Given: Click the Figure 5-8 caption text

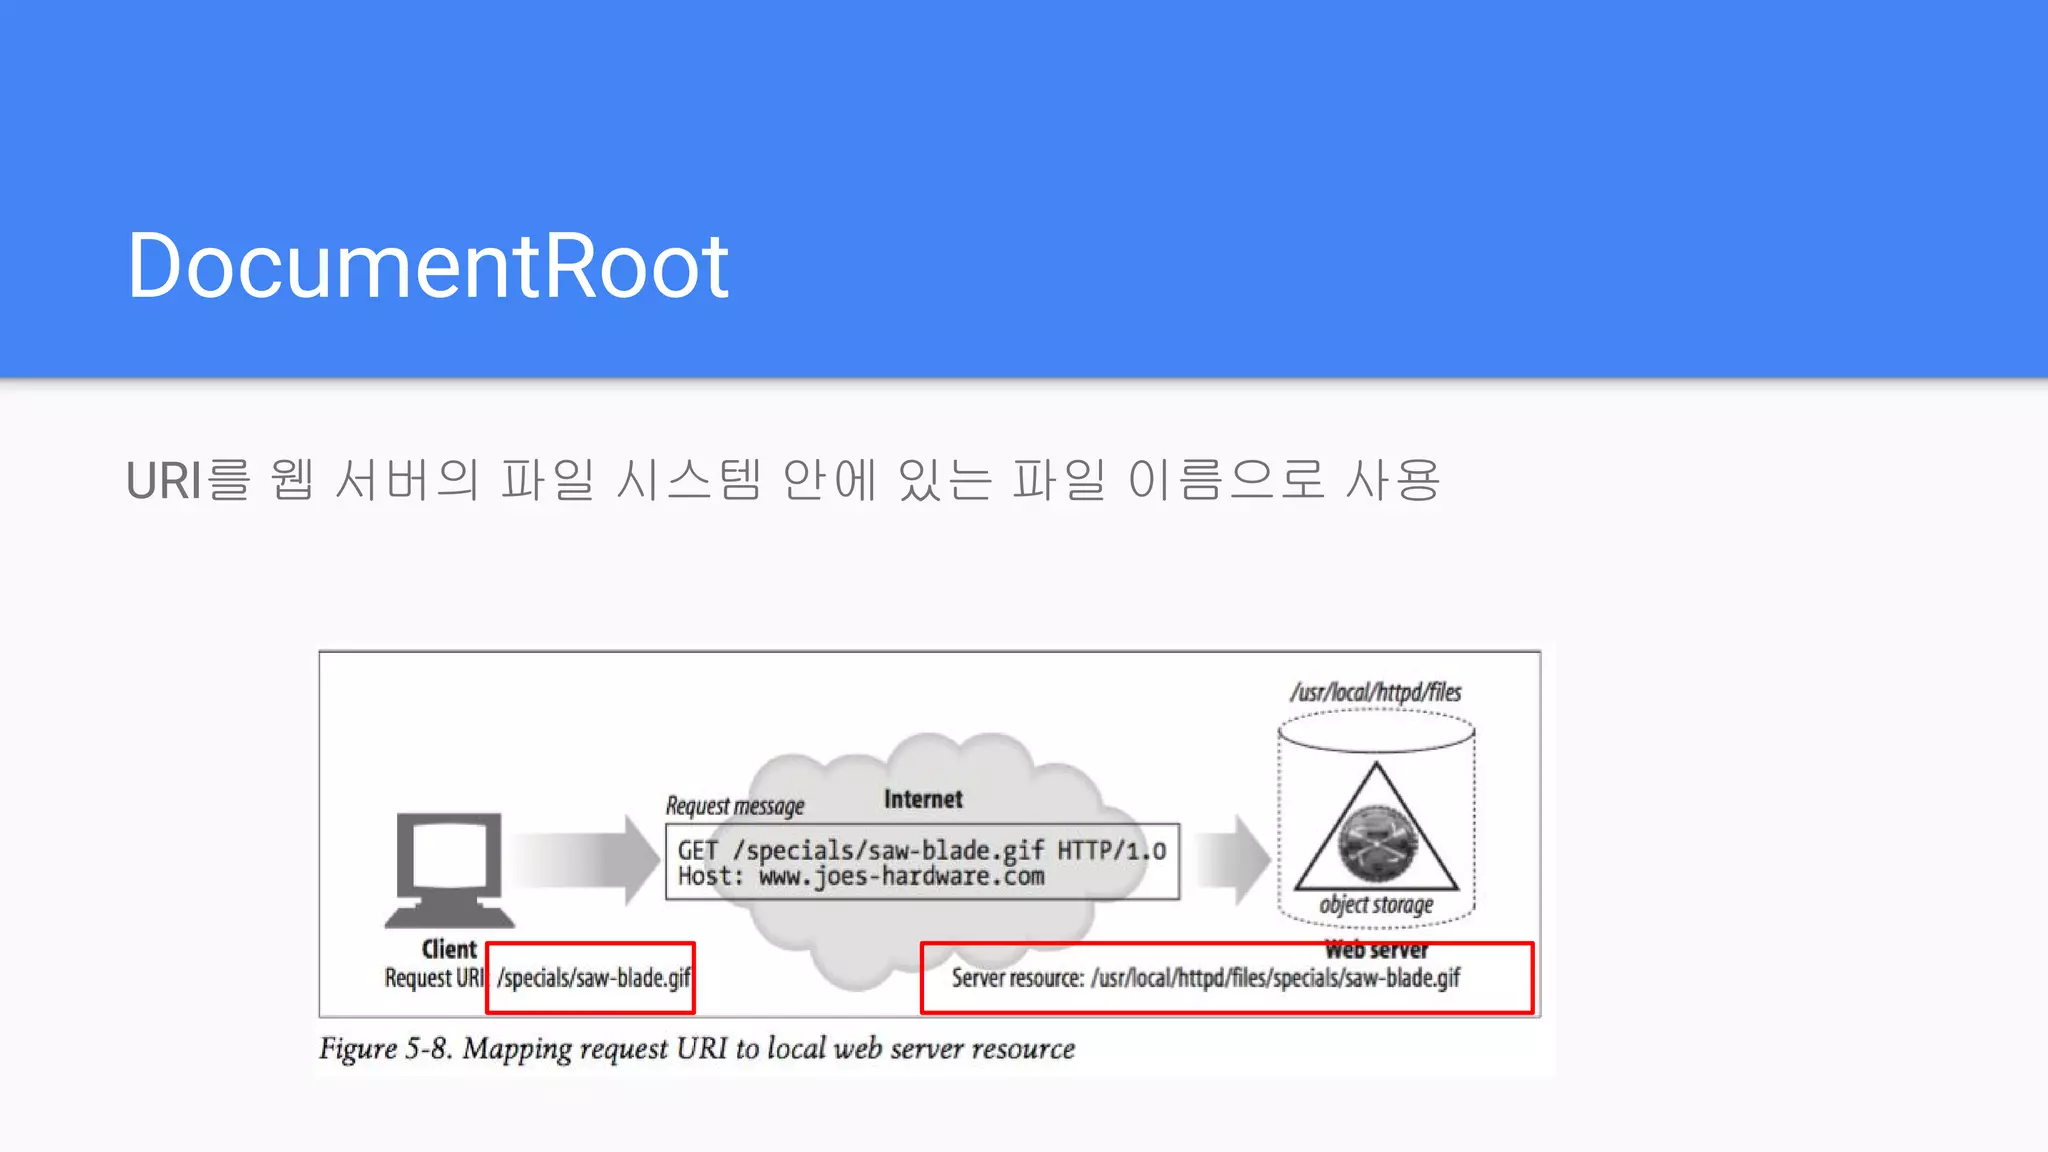Looking at the screenshot, I should (x=697, y=1049).
